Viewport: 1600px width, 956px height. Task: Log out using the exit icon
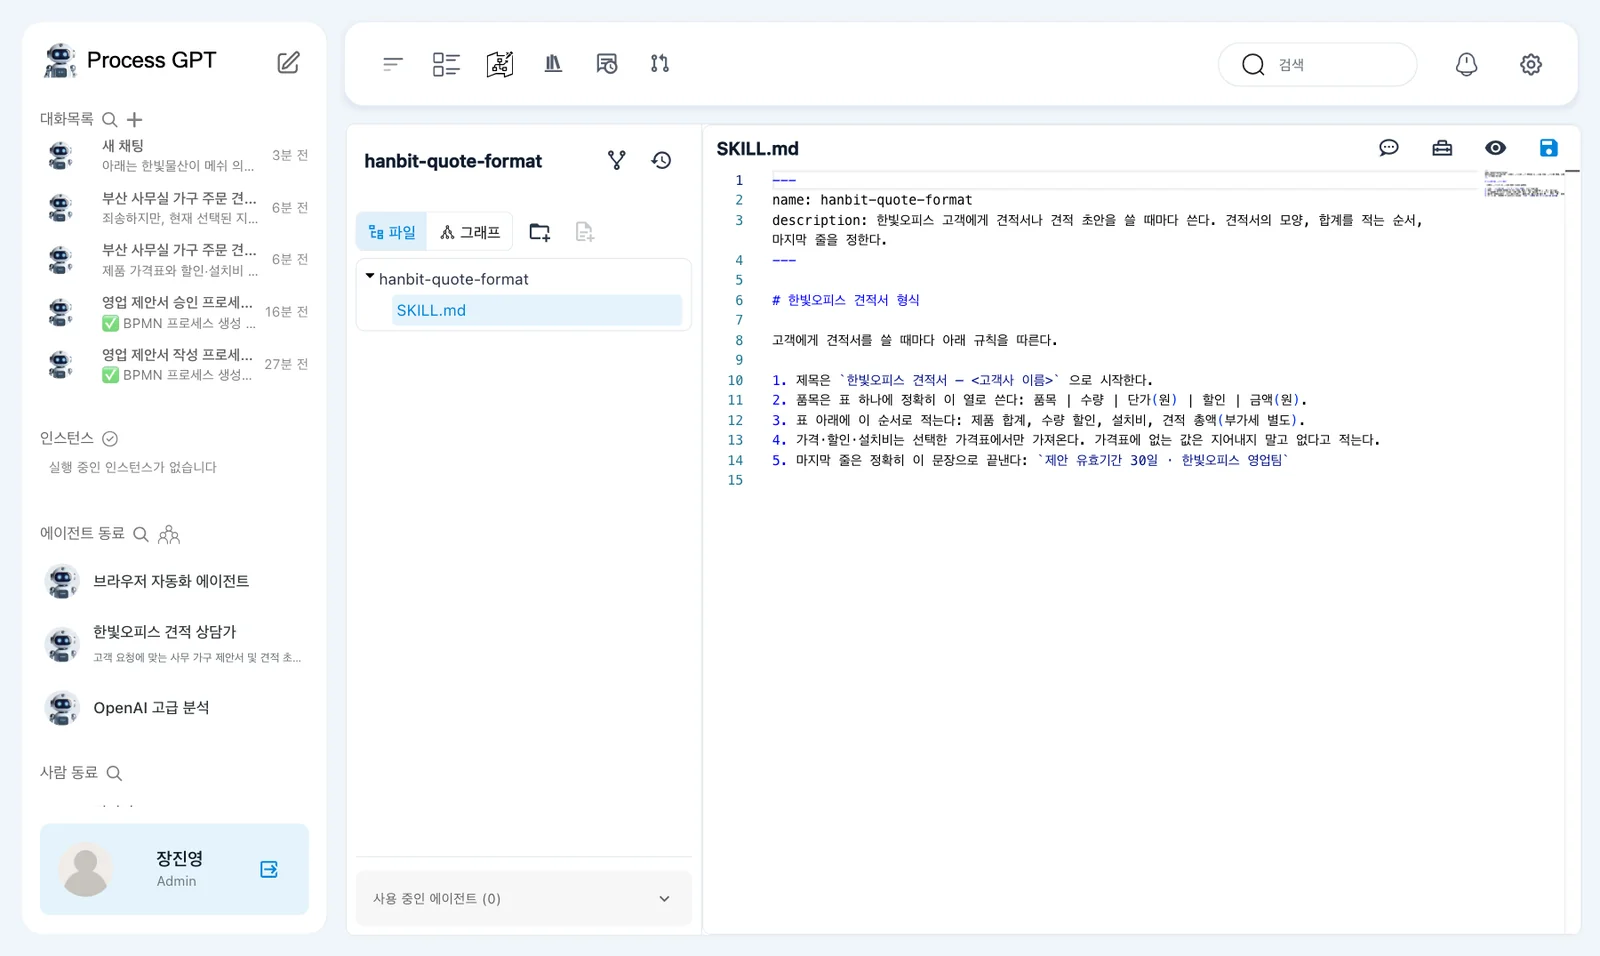click(269, 869)
